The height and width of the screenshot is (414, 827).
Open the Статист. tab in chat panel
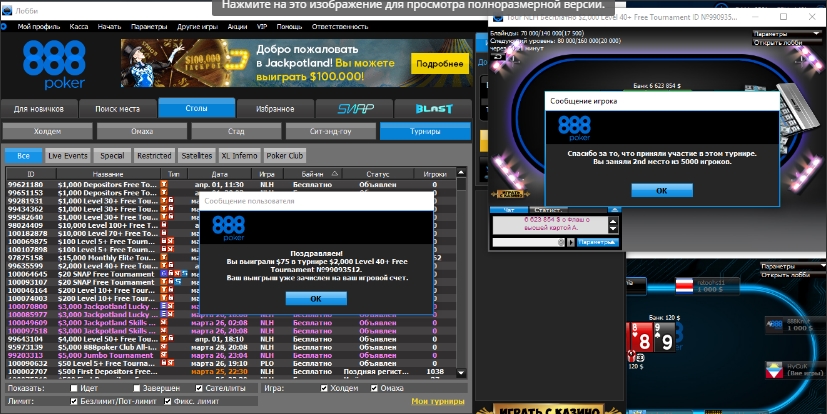(547, 210)
